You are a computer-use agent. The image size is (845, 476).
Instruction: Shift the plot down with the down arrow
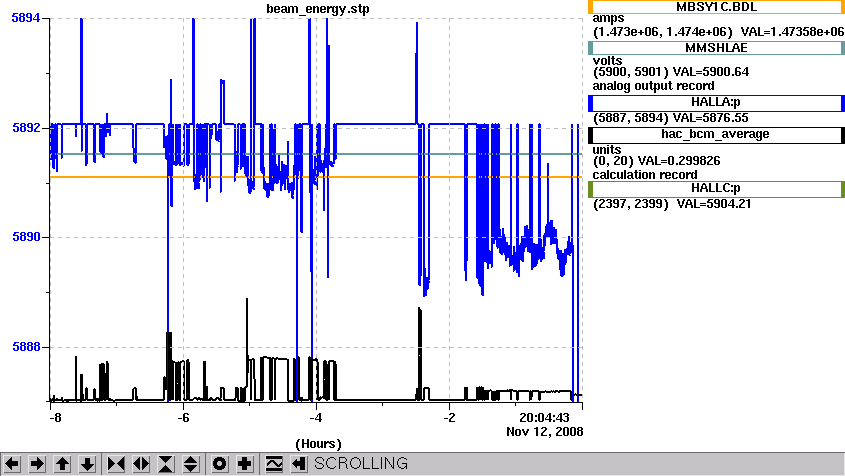87,464
